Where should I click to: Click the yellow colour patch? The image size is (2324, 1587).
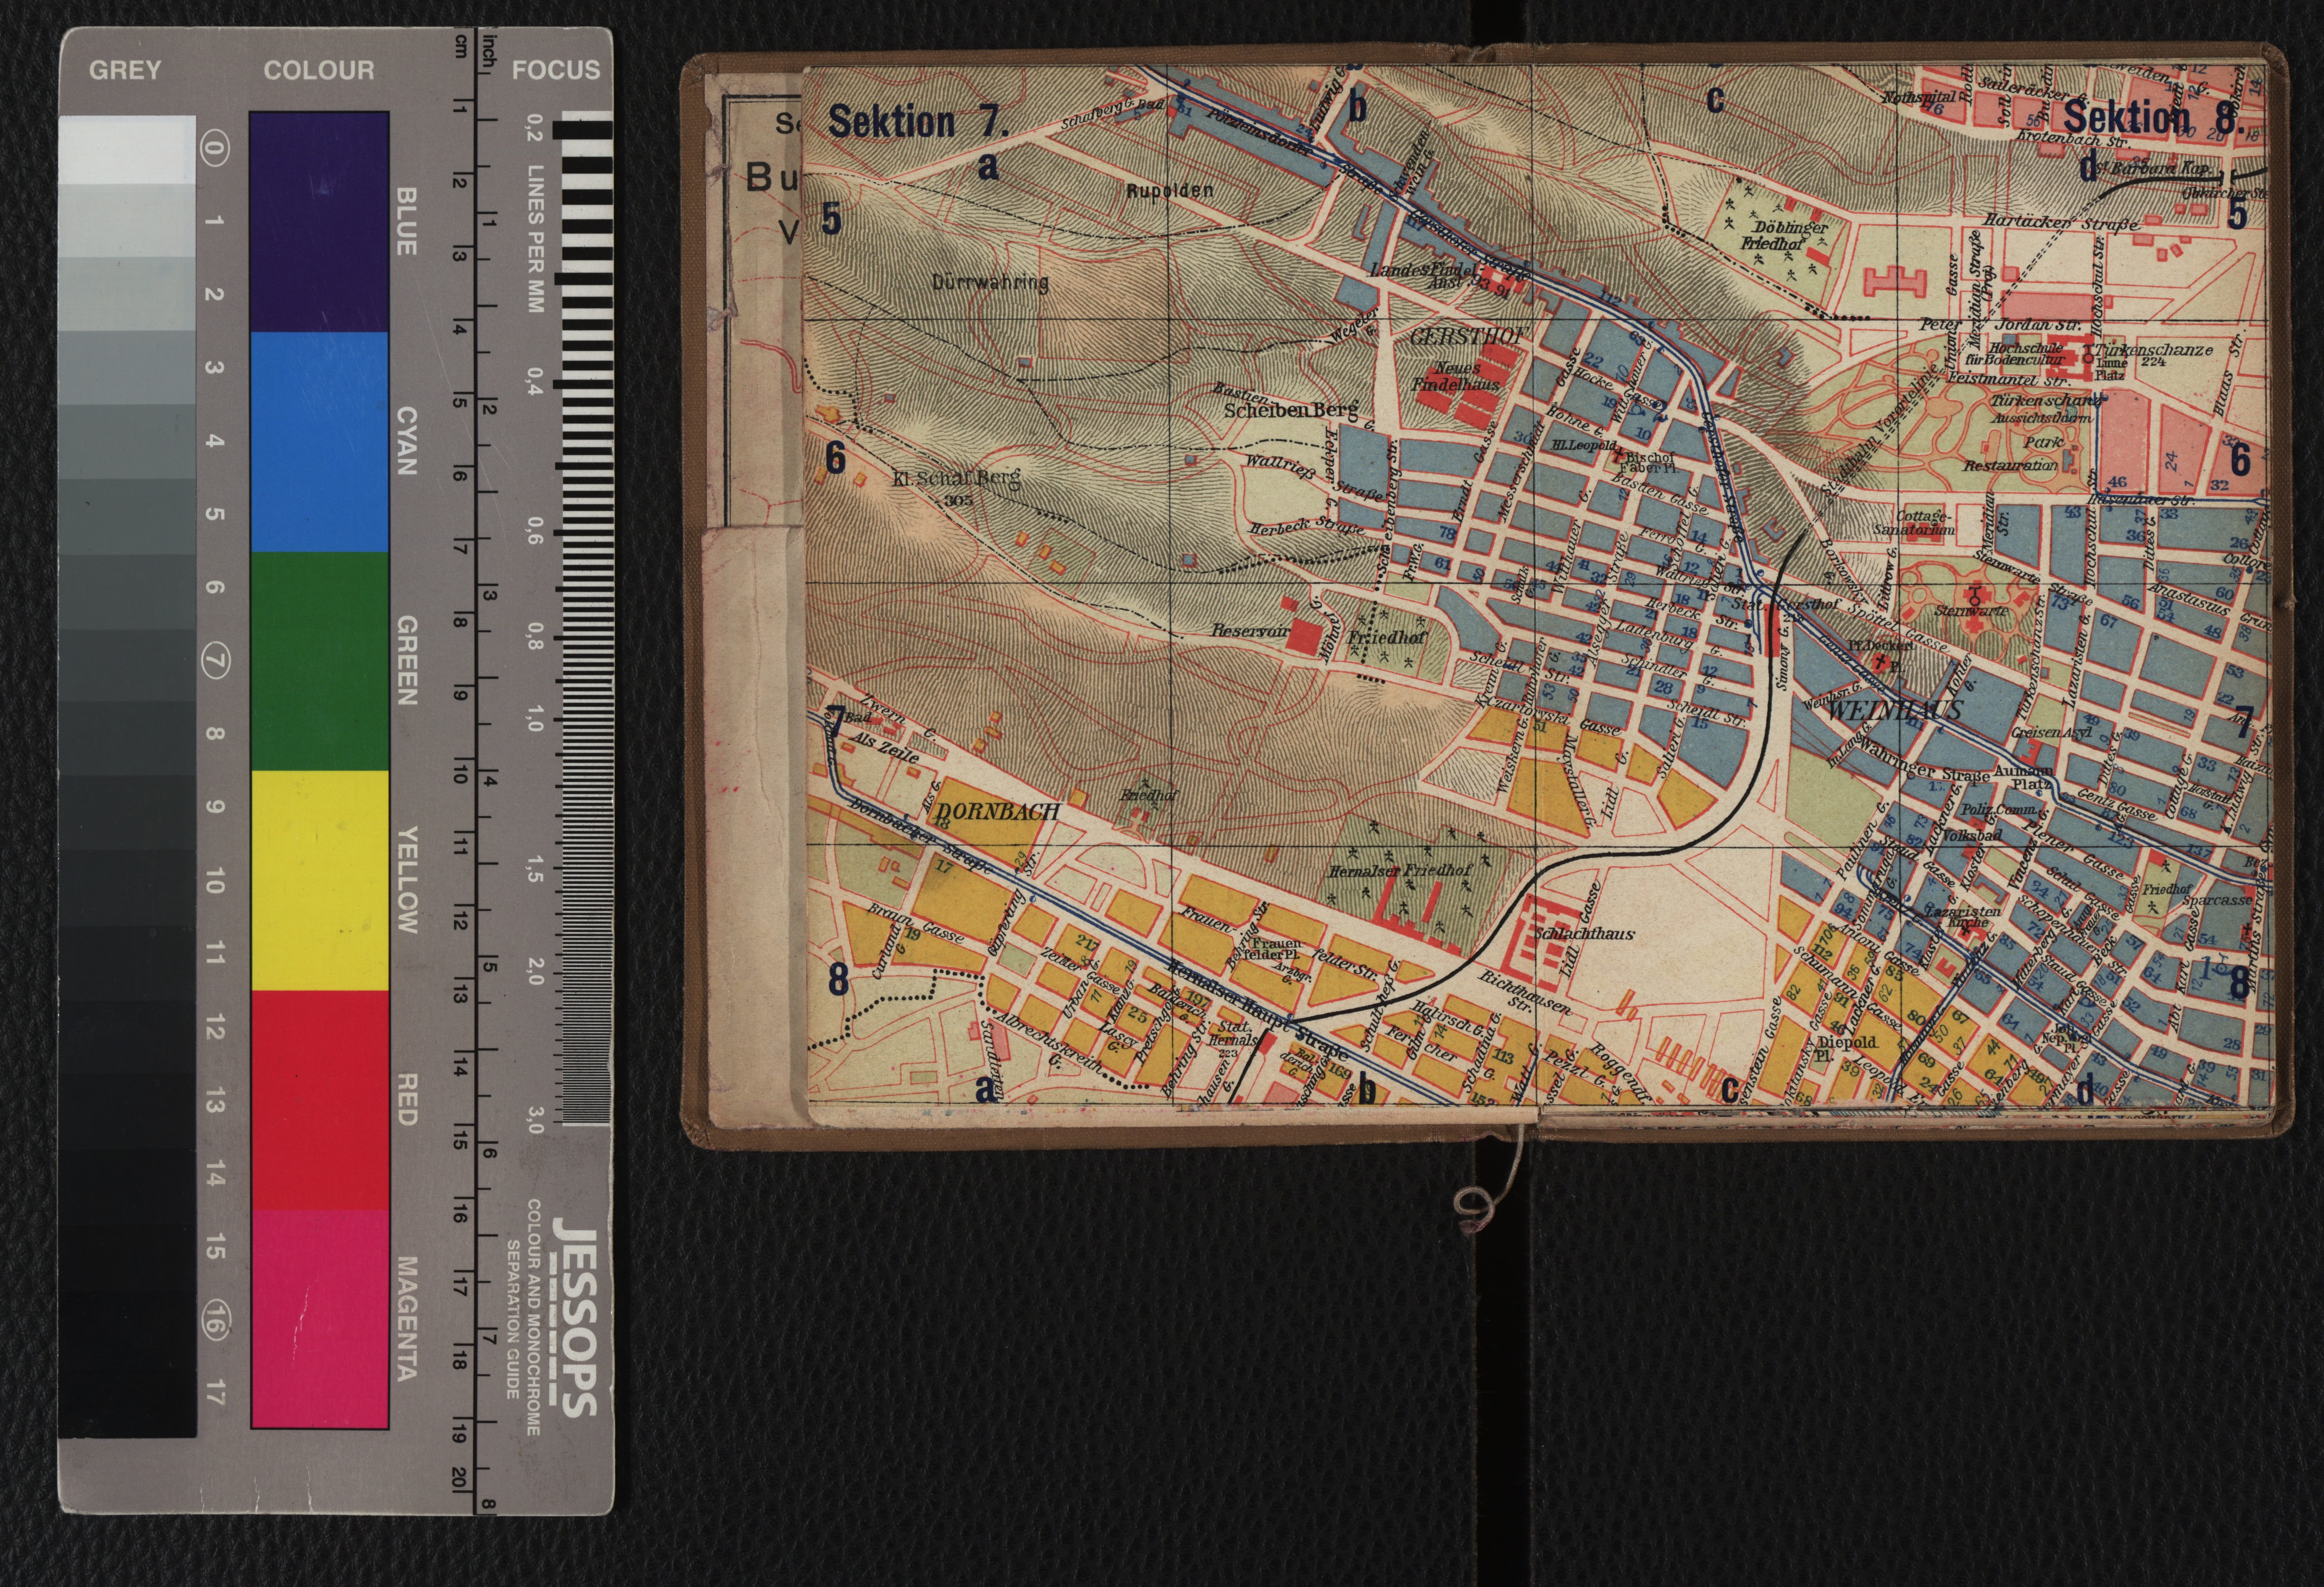pos(319,880)
